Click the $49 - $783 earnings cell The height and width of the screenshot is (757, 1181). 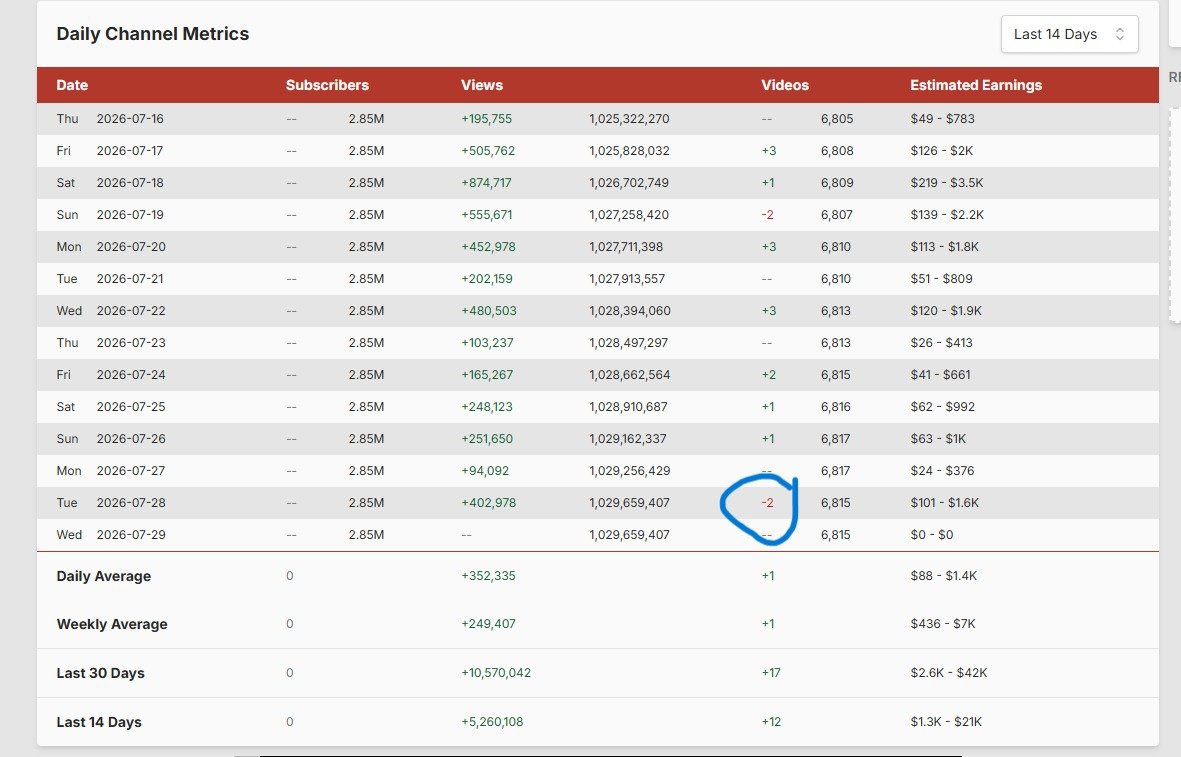[x=942, y=118]
